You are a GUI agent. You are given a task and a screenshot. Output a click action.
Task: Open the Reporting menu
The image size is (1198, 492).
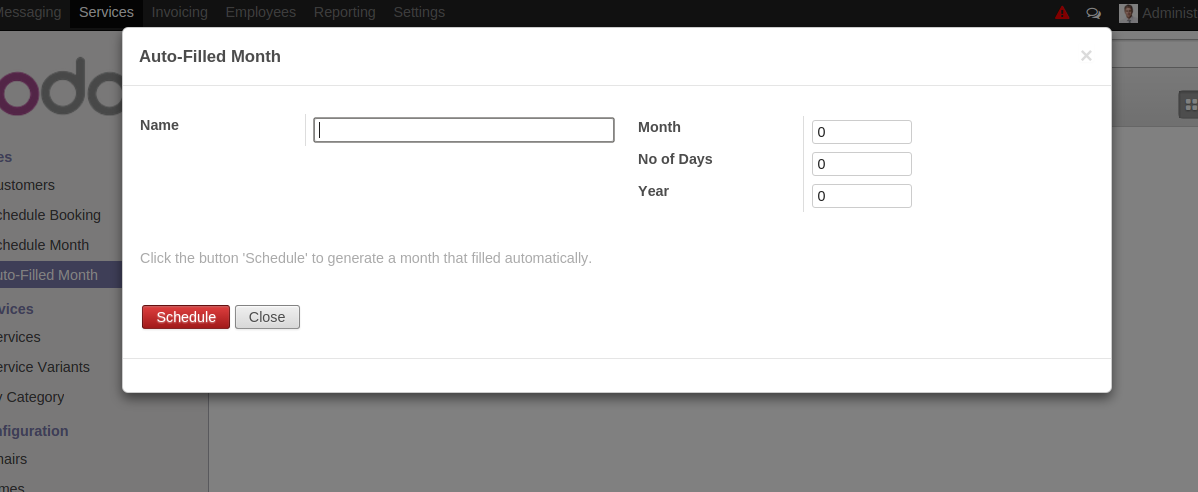click(345, 12)
